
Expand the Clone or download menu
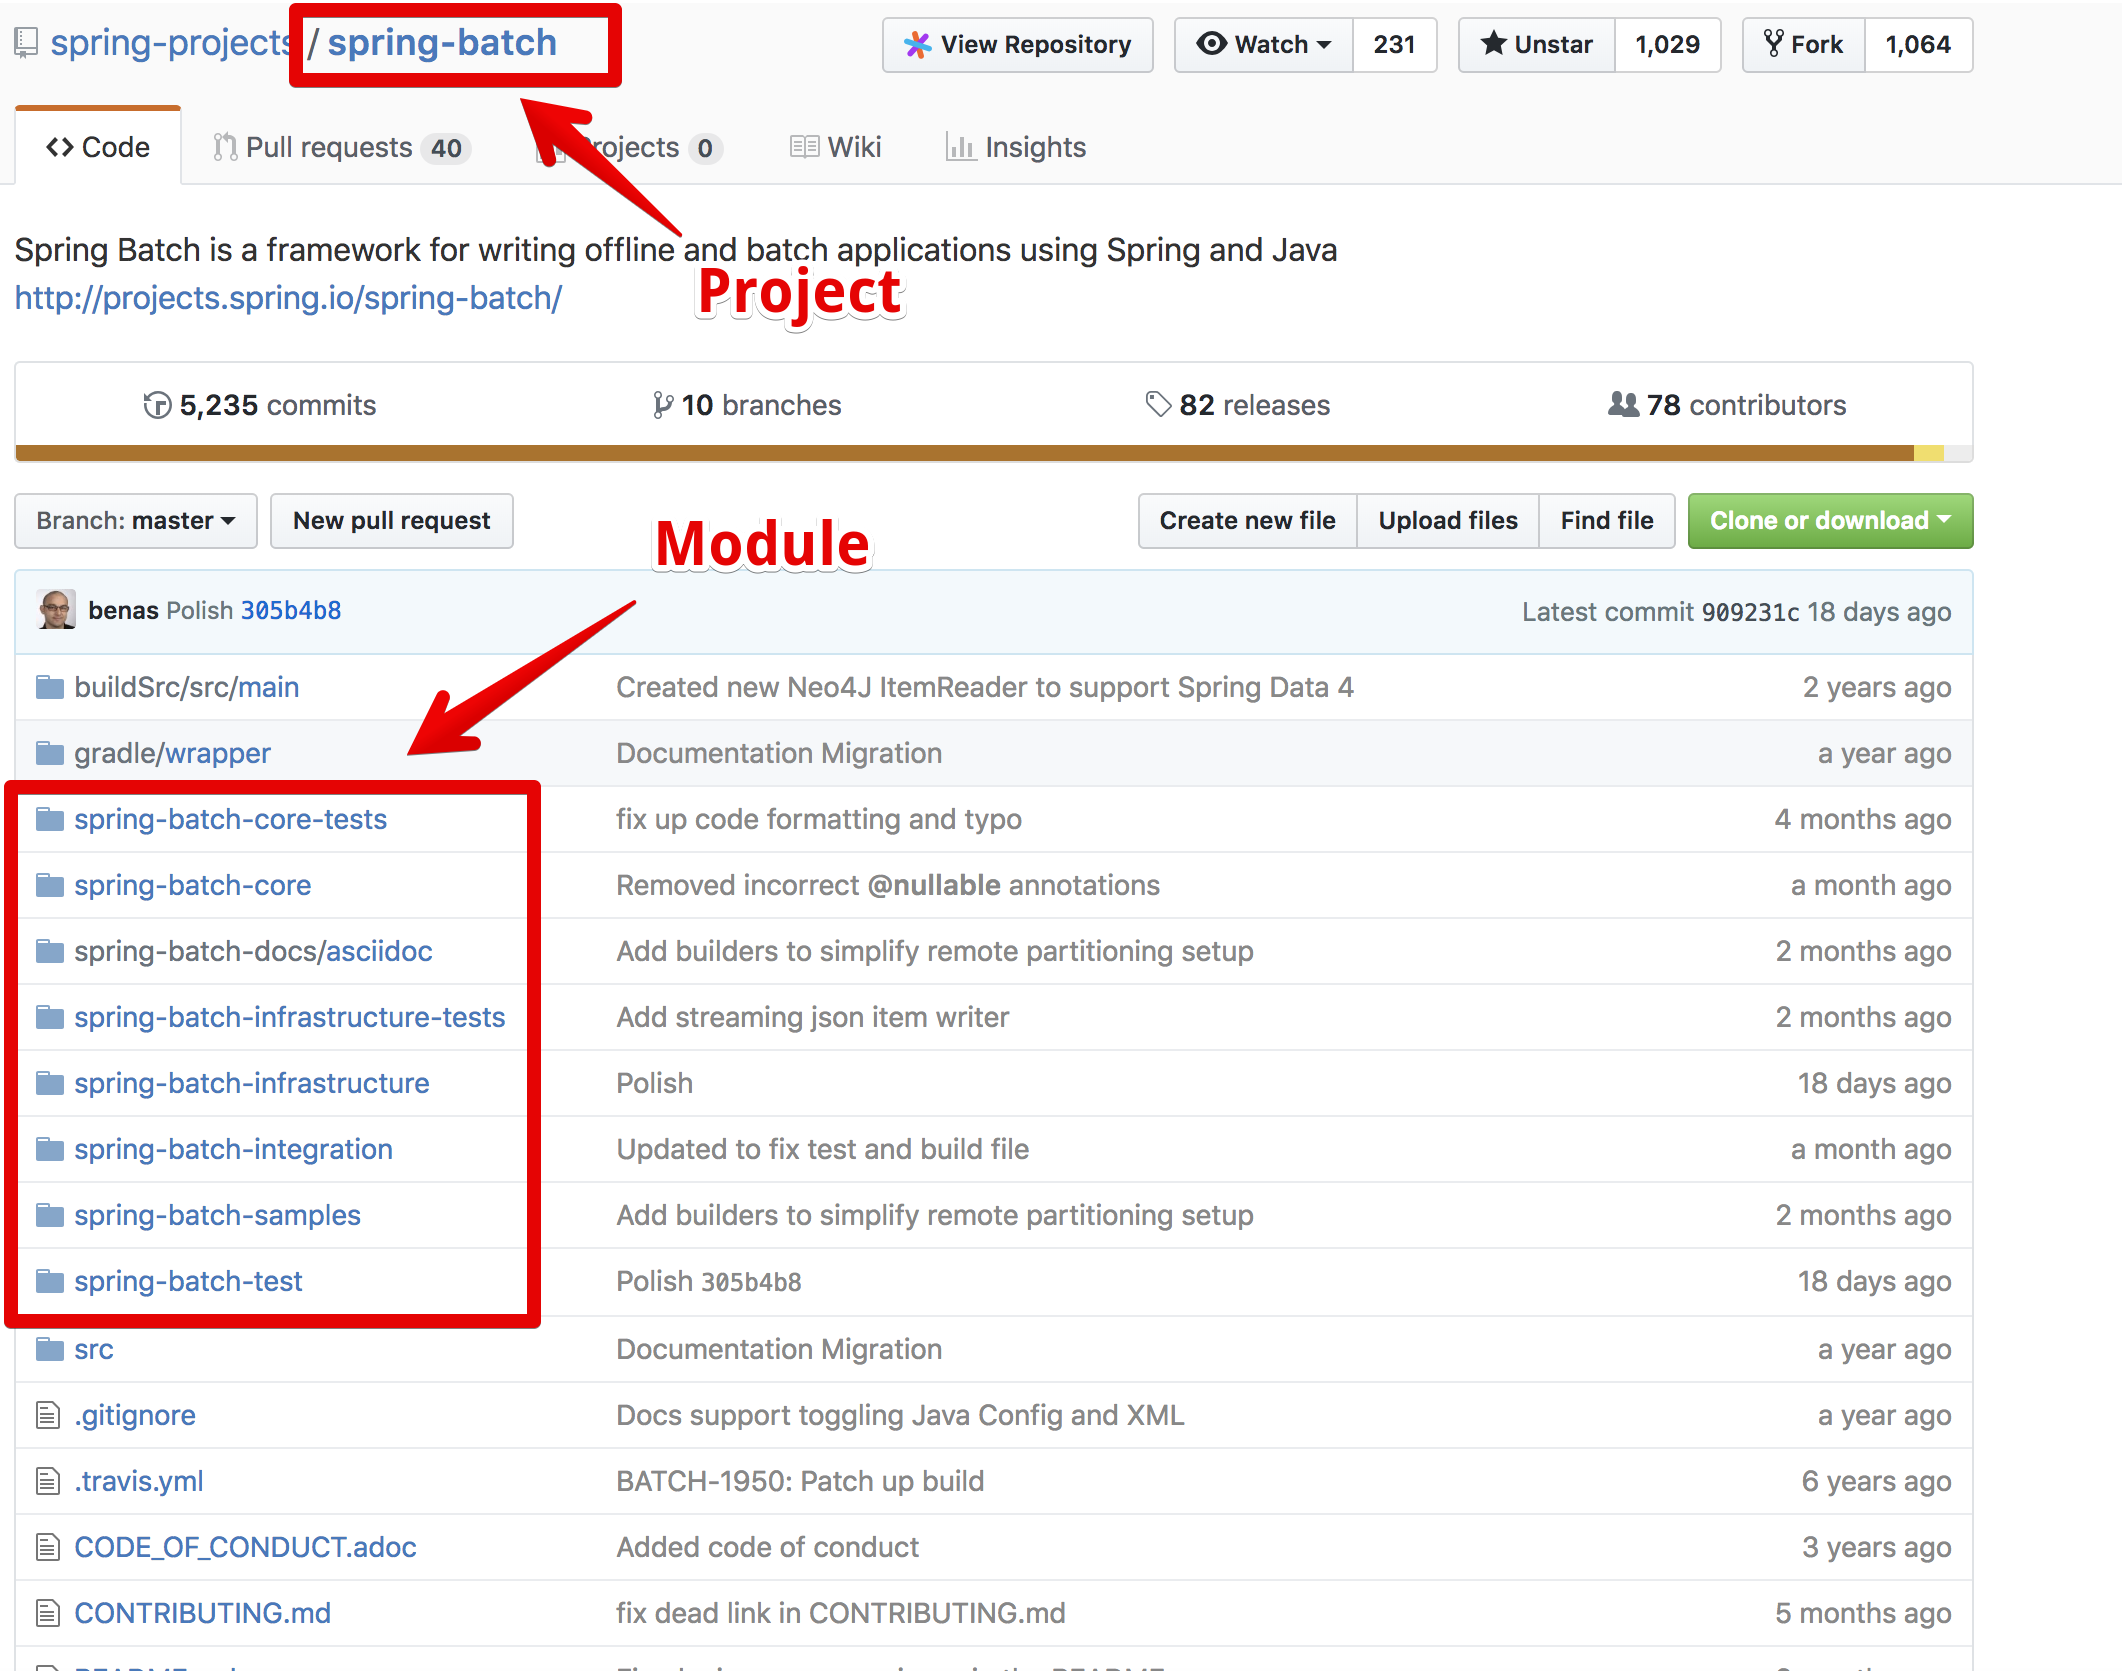[x=1830, y=521]
